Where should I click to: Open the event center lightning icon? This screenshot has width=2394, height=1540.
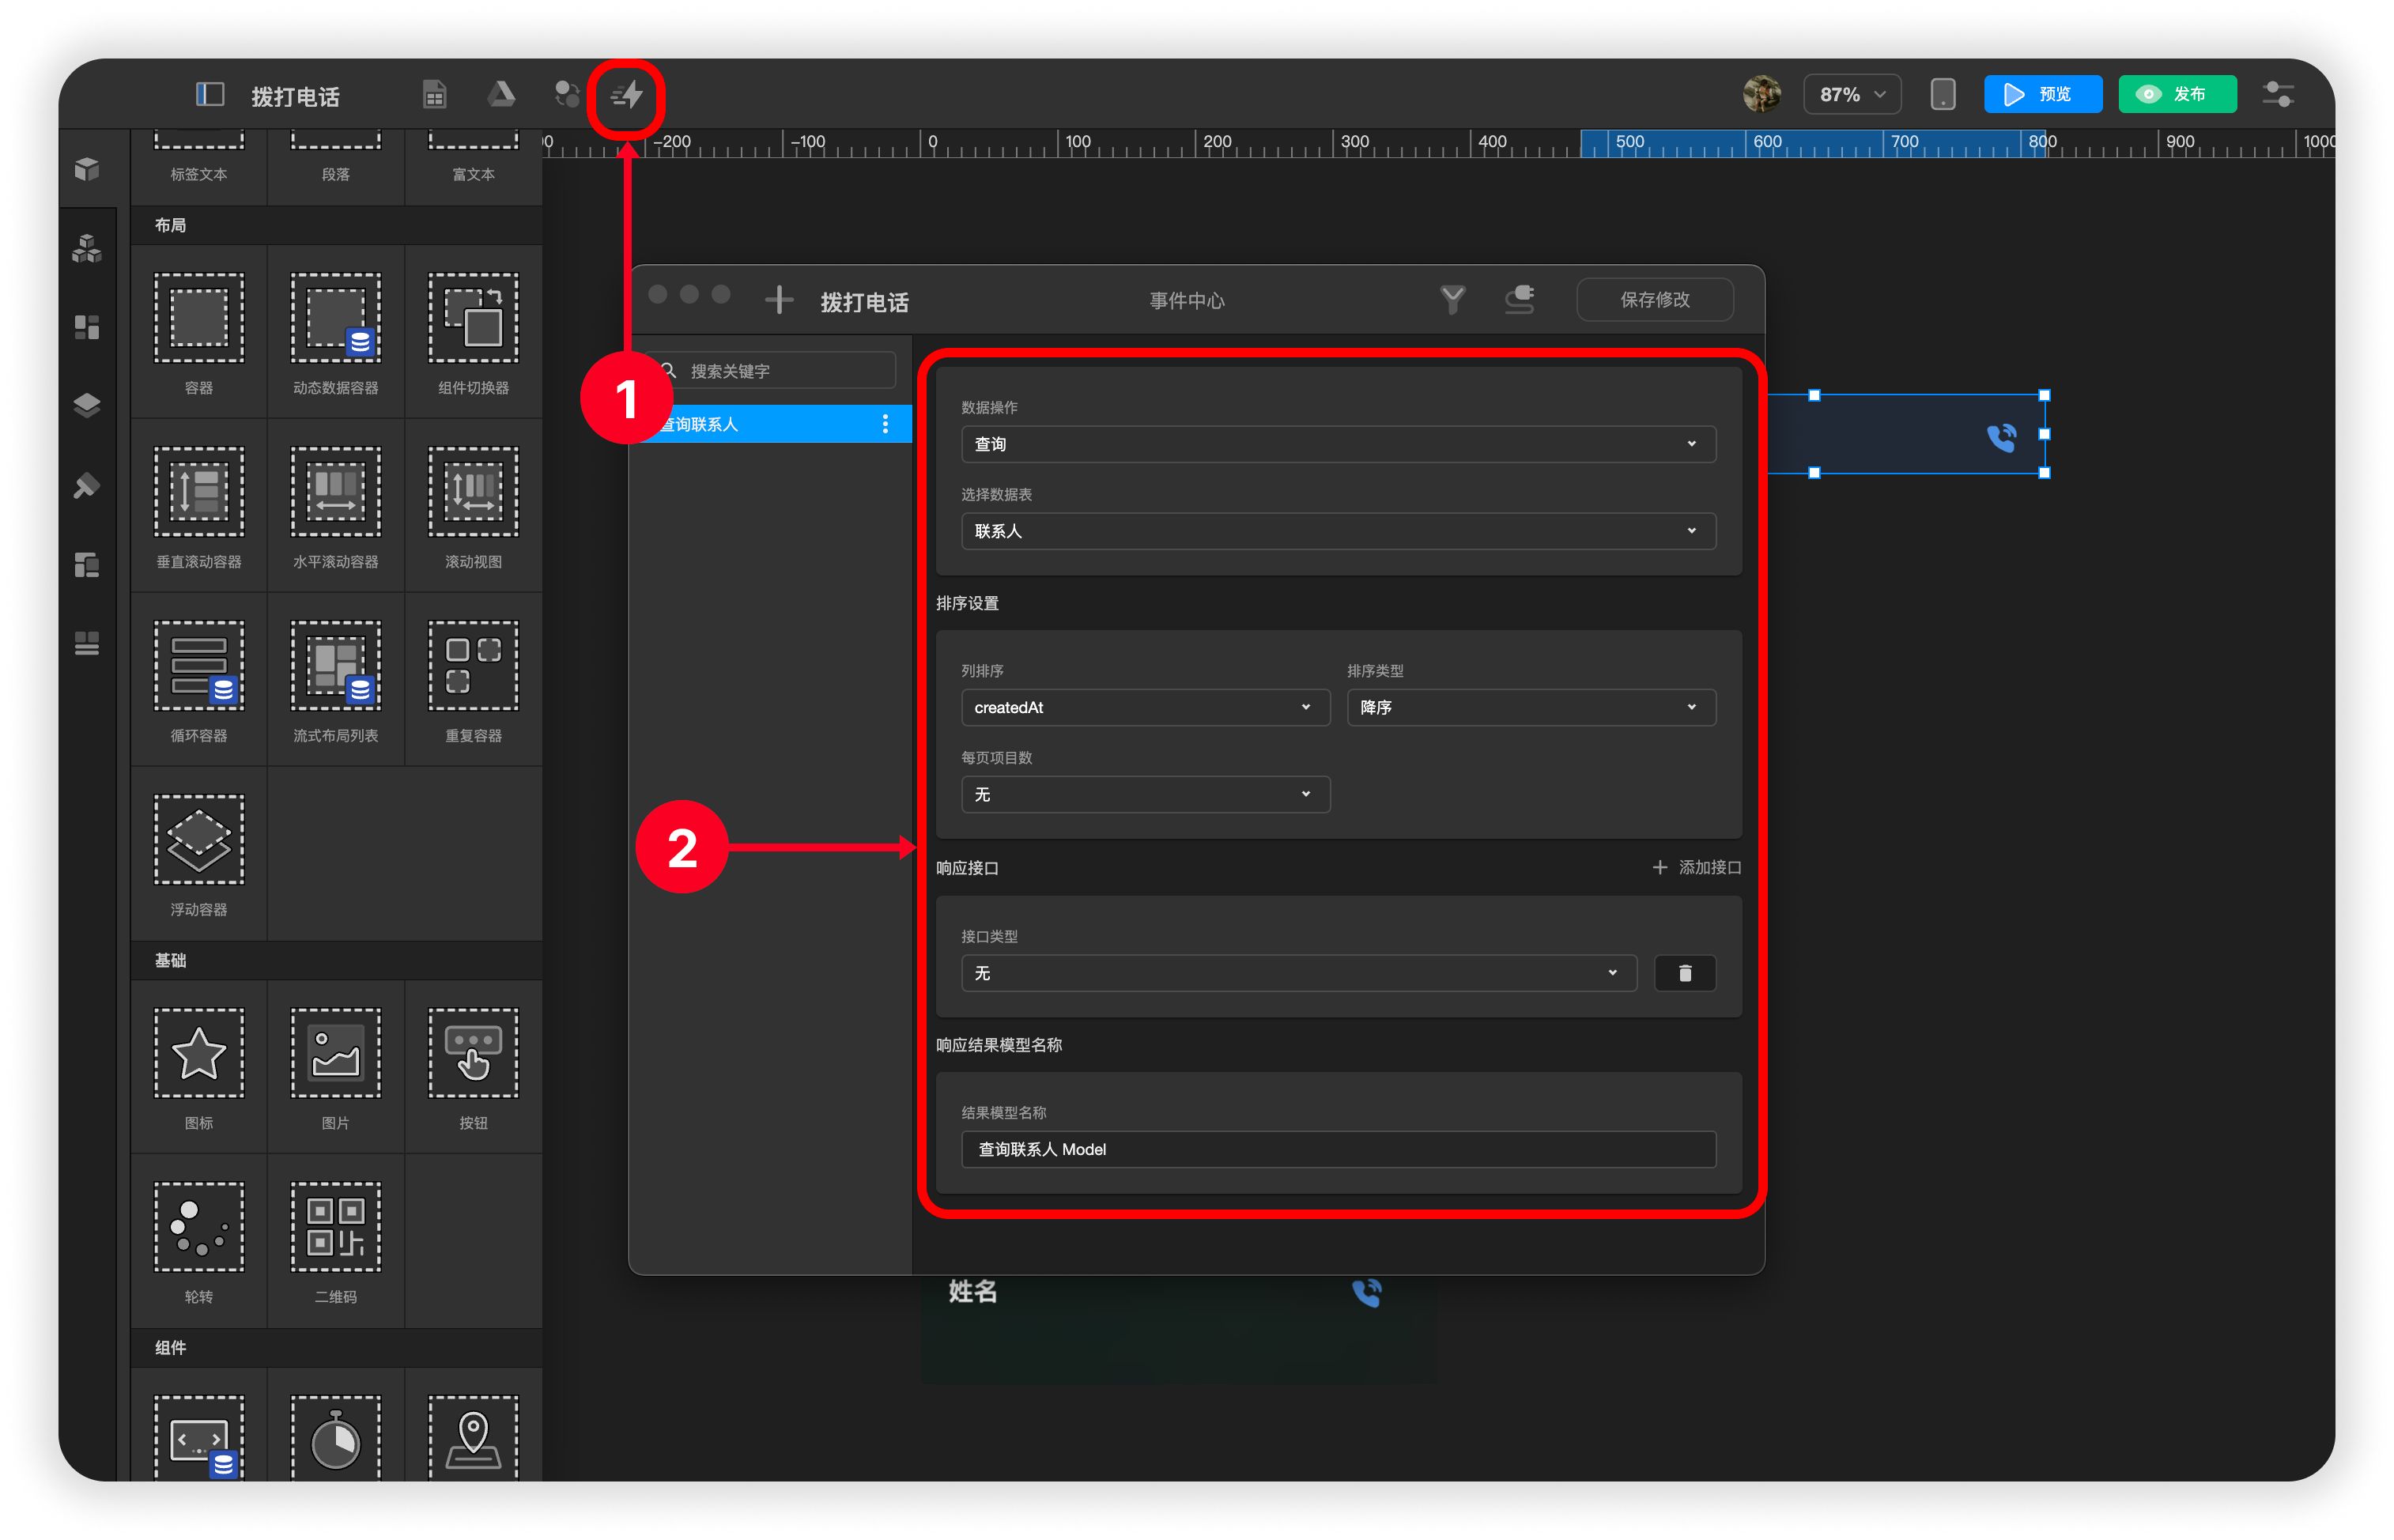(x=627, y=96)
